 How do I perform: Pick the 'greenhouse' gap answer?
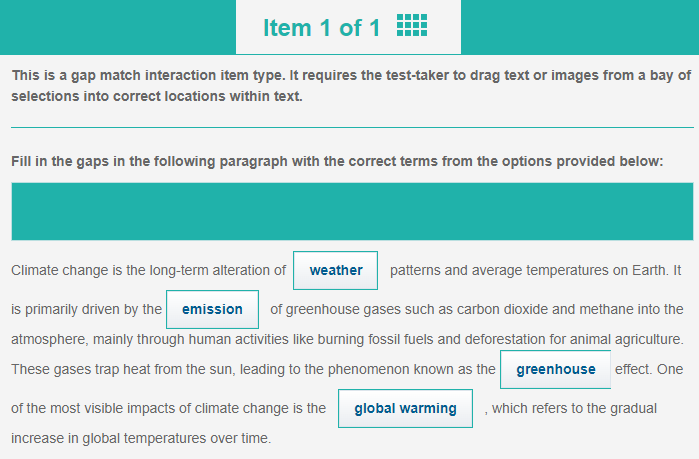tap(555, 369)
